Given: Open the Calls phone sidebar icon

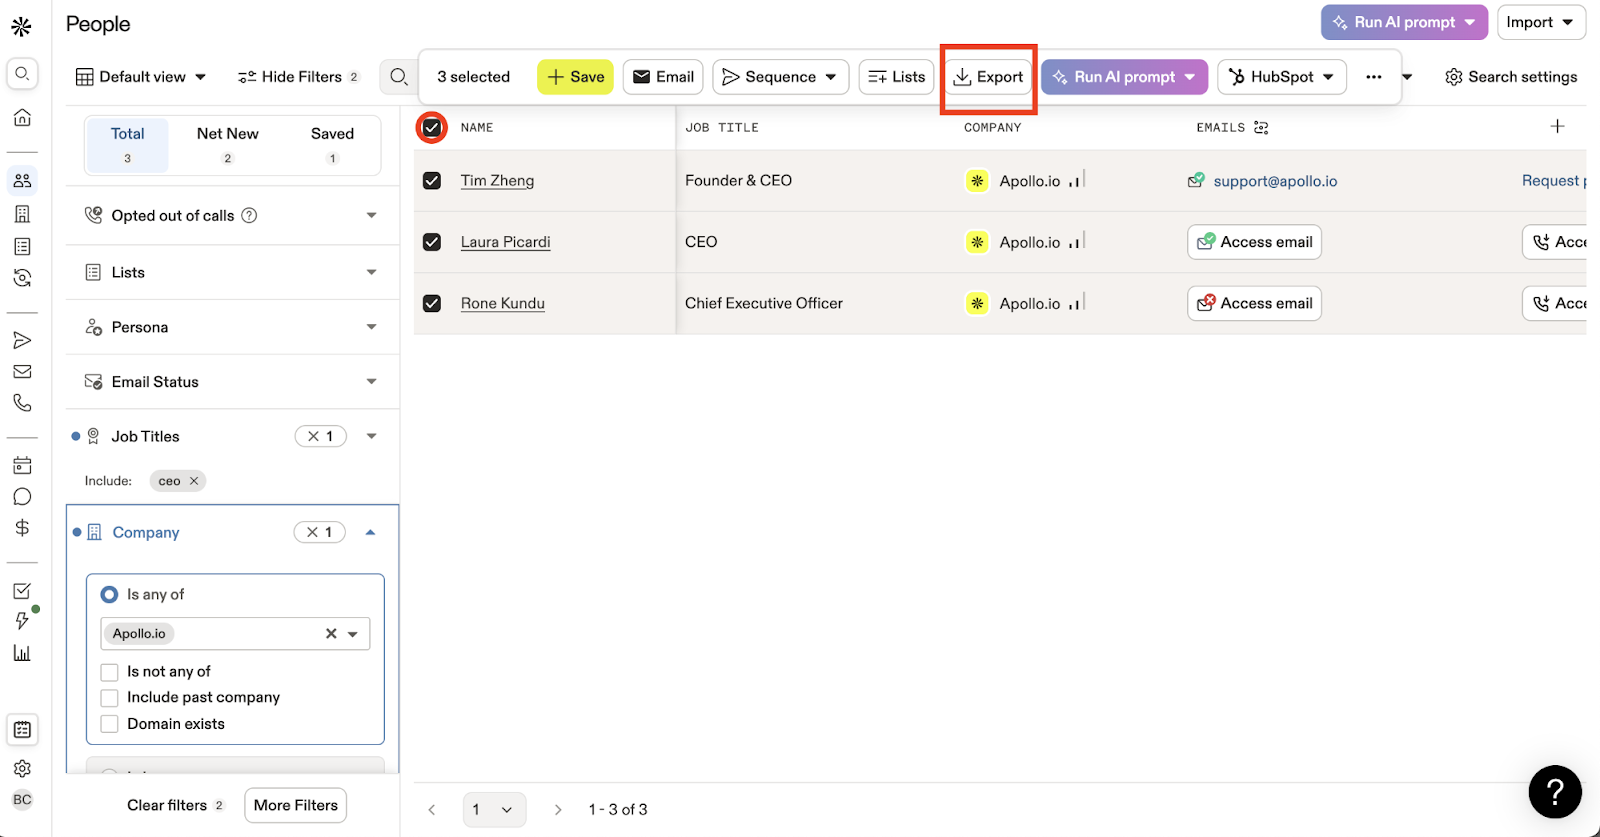Looking at the screenshot, I should tap(22, 403).
